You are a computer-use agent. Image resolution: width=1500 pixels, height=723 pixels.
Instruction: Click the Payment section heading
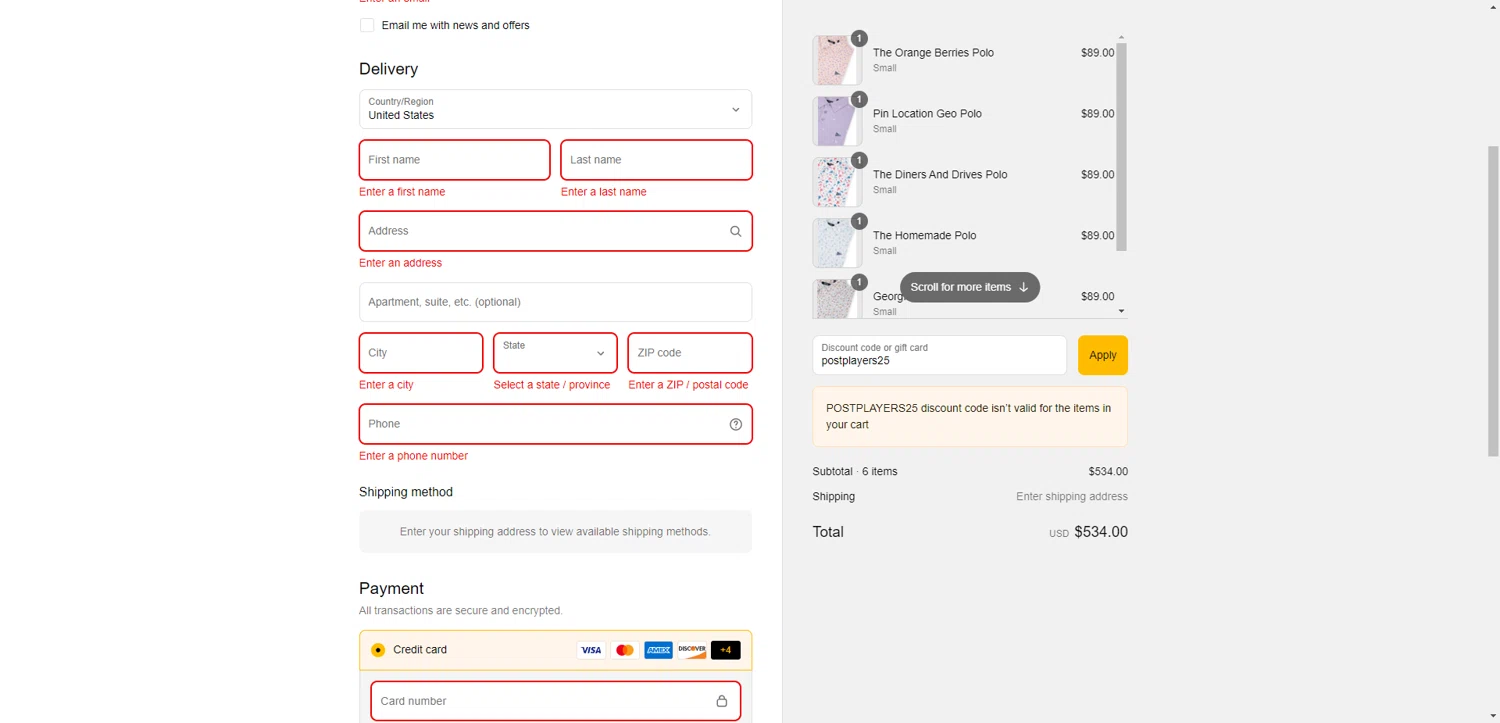pyautogui.click(x=391, y=588)
